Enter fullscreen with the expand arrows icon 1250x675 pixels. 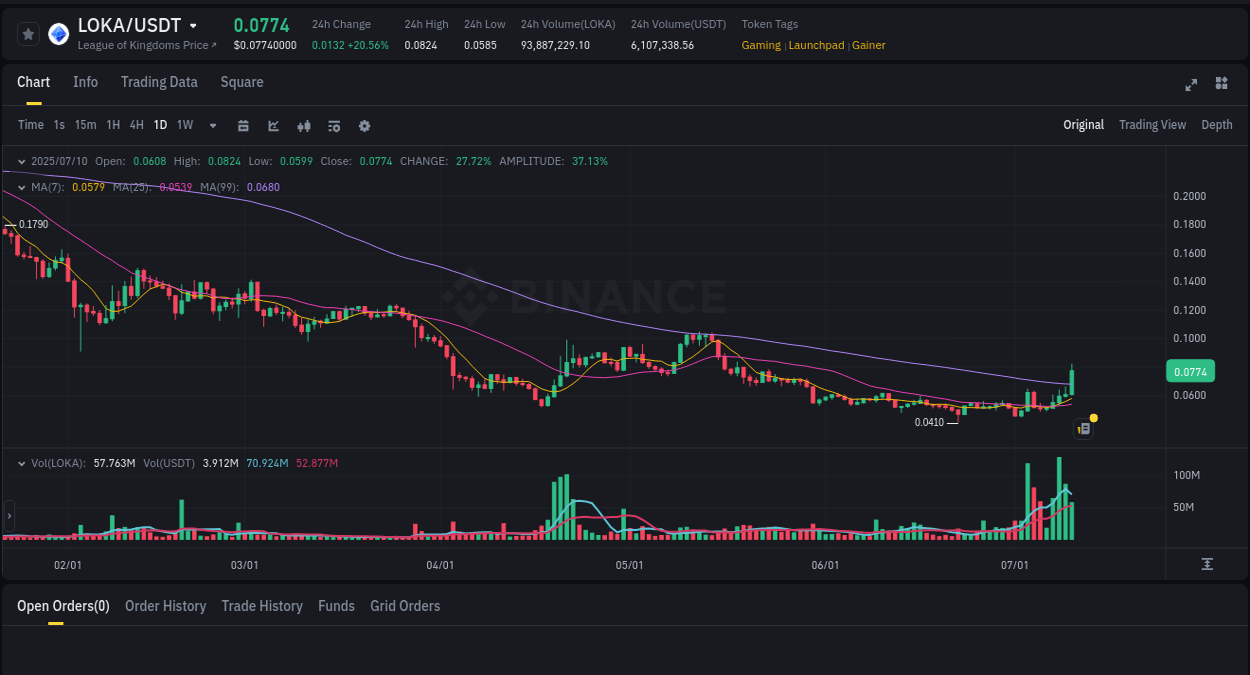(1190, 85)
